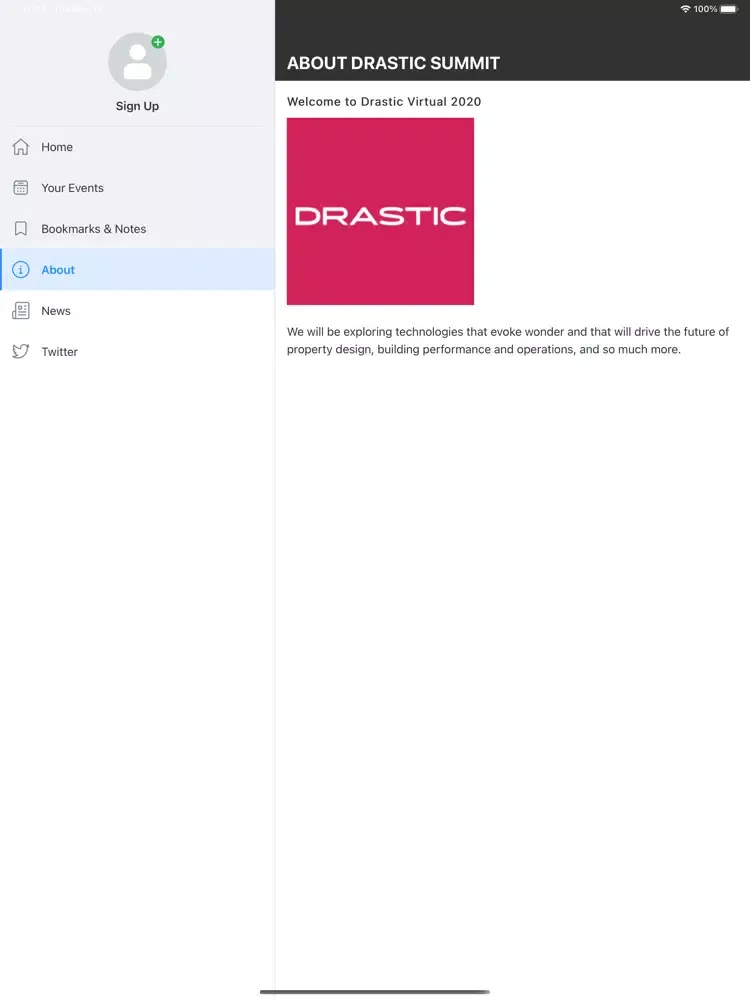Click the About Drastic Summit header title

(393, 63)
